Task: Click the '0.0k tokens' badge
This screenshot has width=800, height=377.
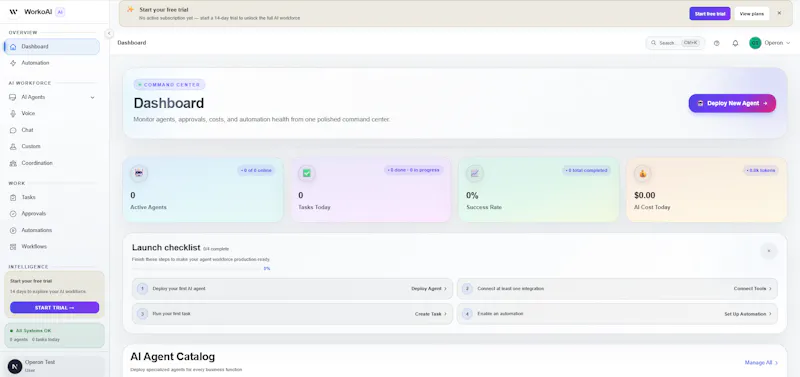Action: pyautogui.click(x=761, y=170)
